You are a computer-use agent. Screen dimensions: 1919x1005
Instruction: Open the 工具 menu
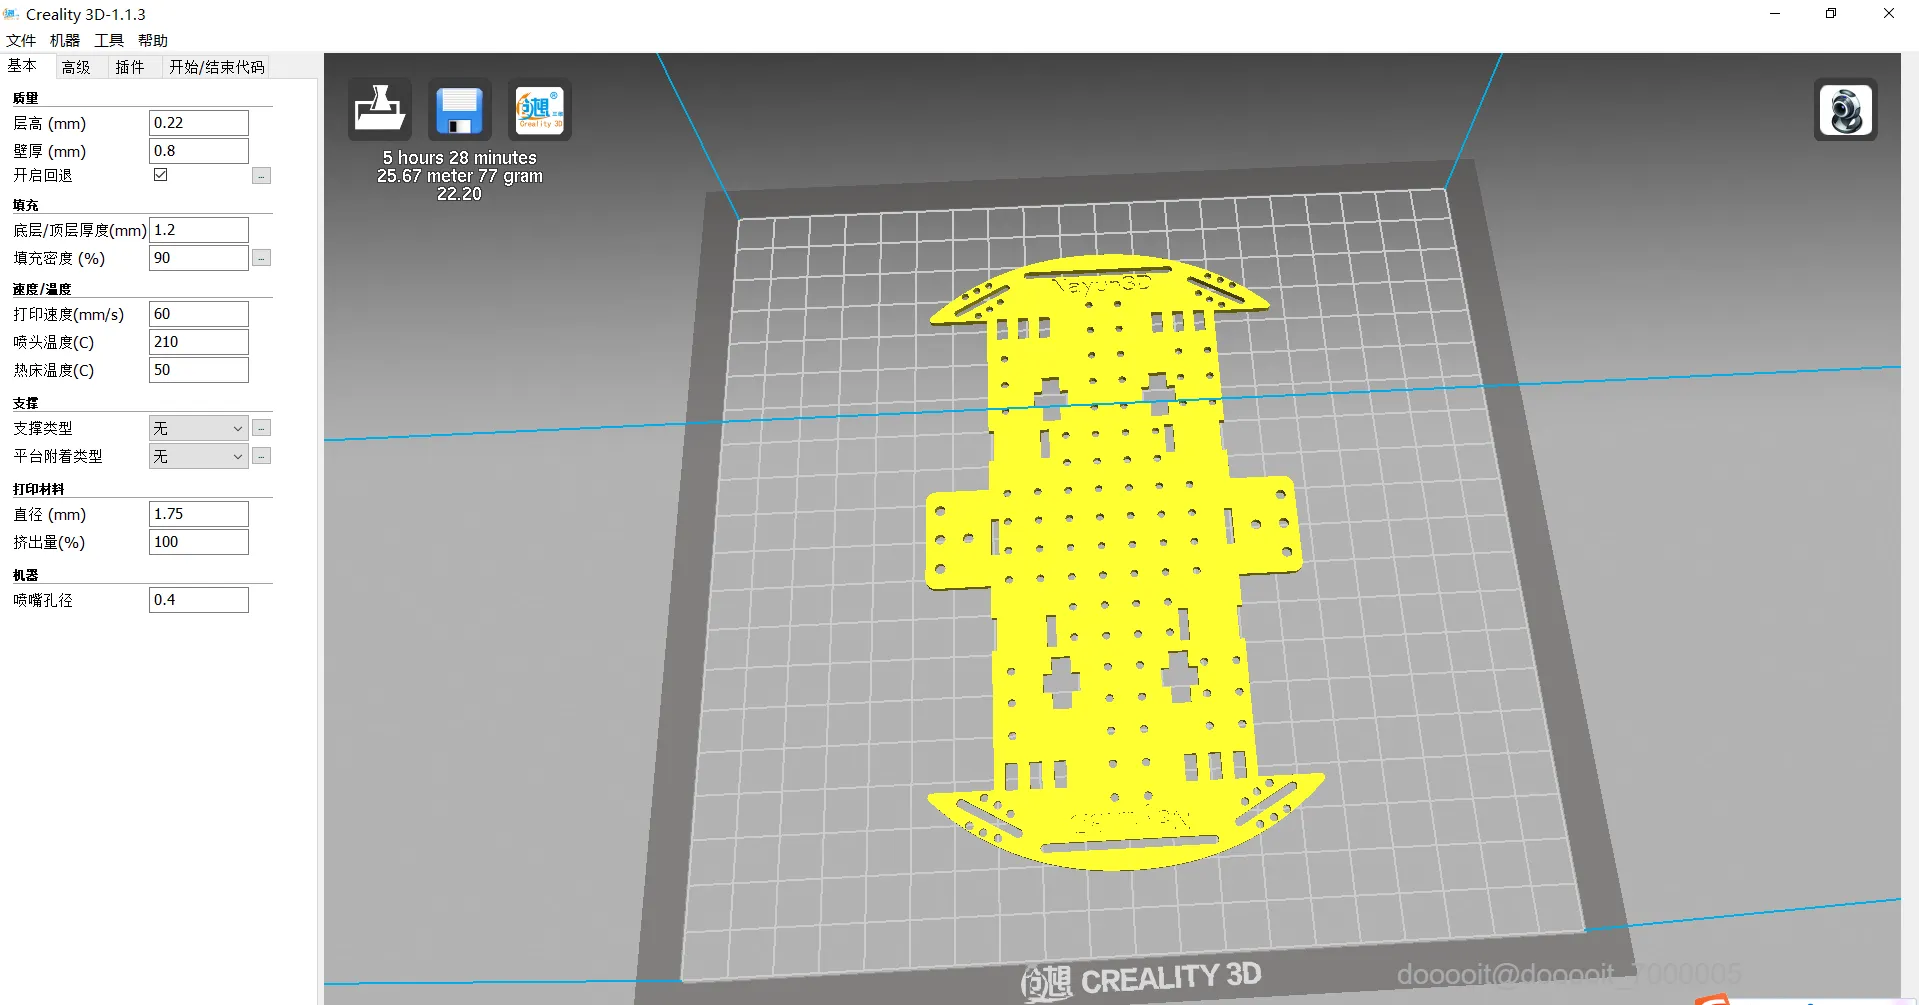(109, 40)
